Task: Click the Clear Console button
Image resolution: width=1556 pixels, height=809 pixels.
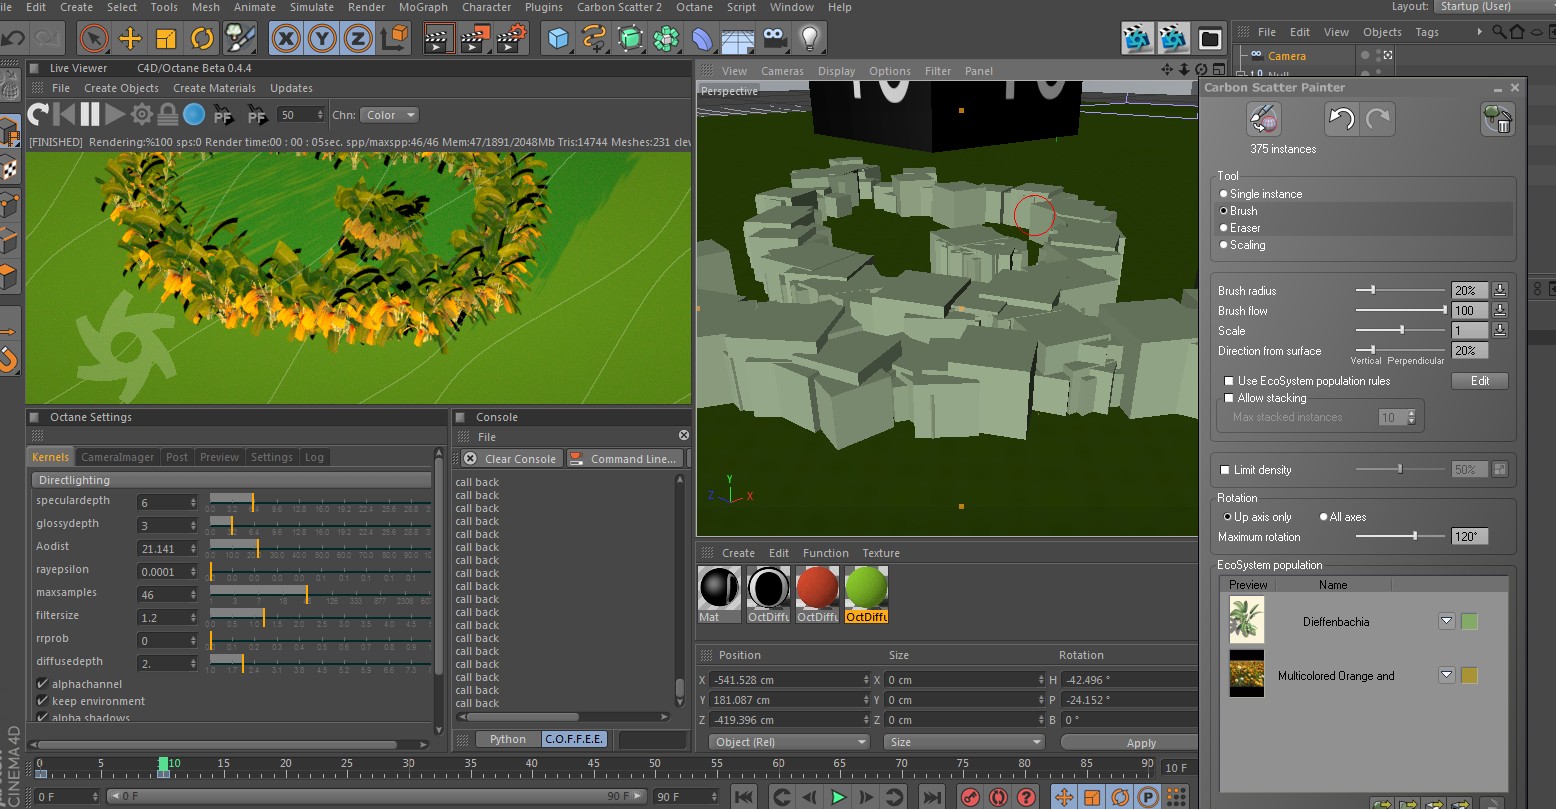Action: (510, 459)
